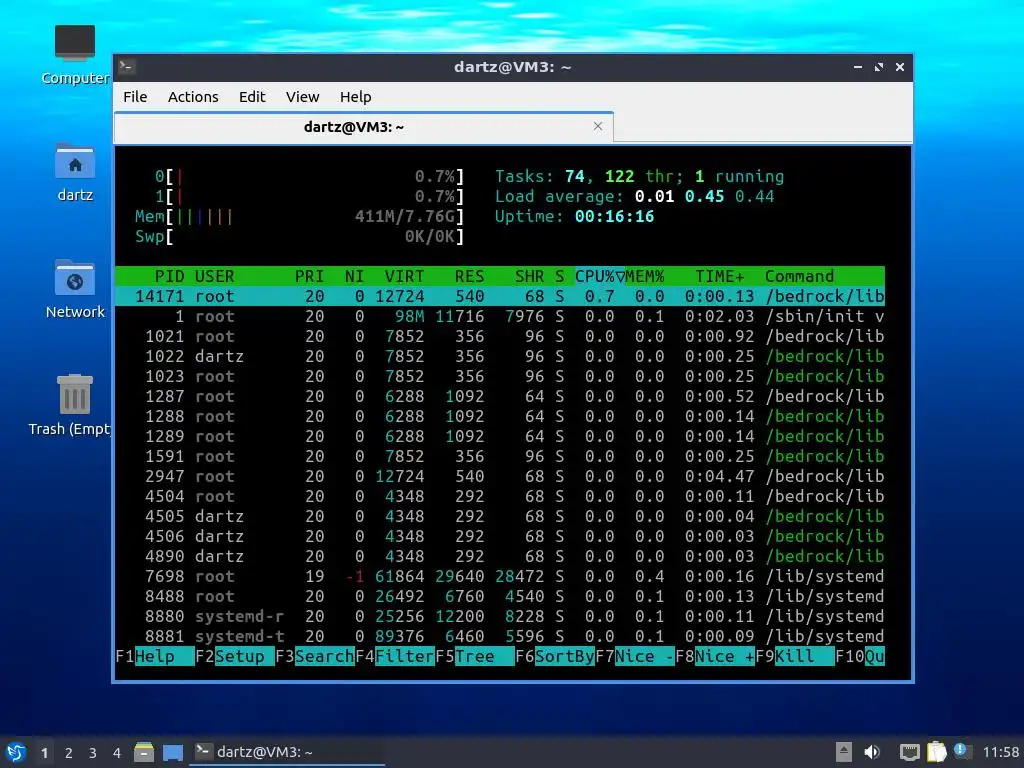Click F10 Quit in htop footer
1024x768 pixels.
(860, 656)
